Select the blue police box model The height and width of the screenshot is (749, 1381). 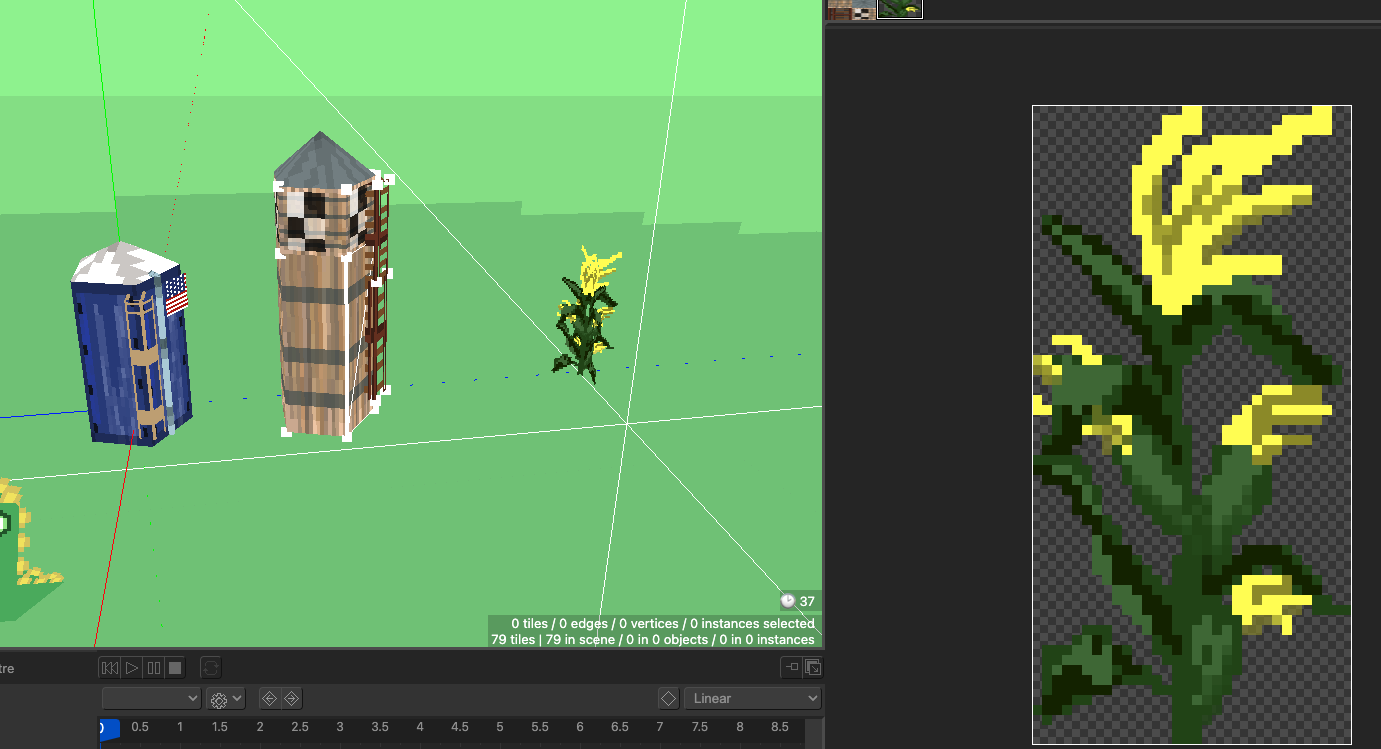point(131,345)
